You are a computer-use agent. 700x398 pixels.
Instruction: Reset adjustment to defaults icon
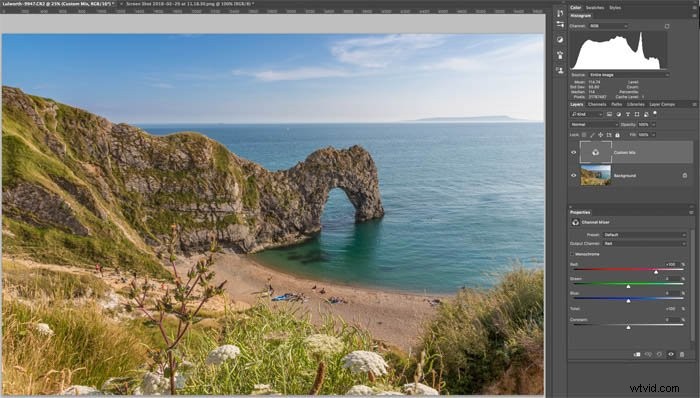659,354
